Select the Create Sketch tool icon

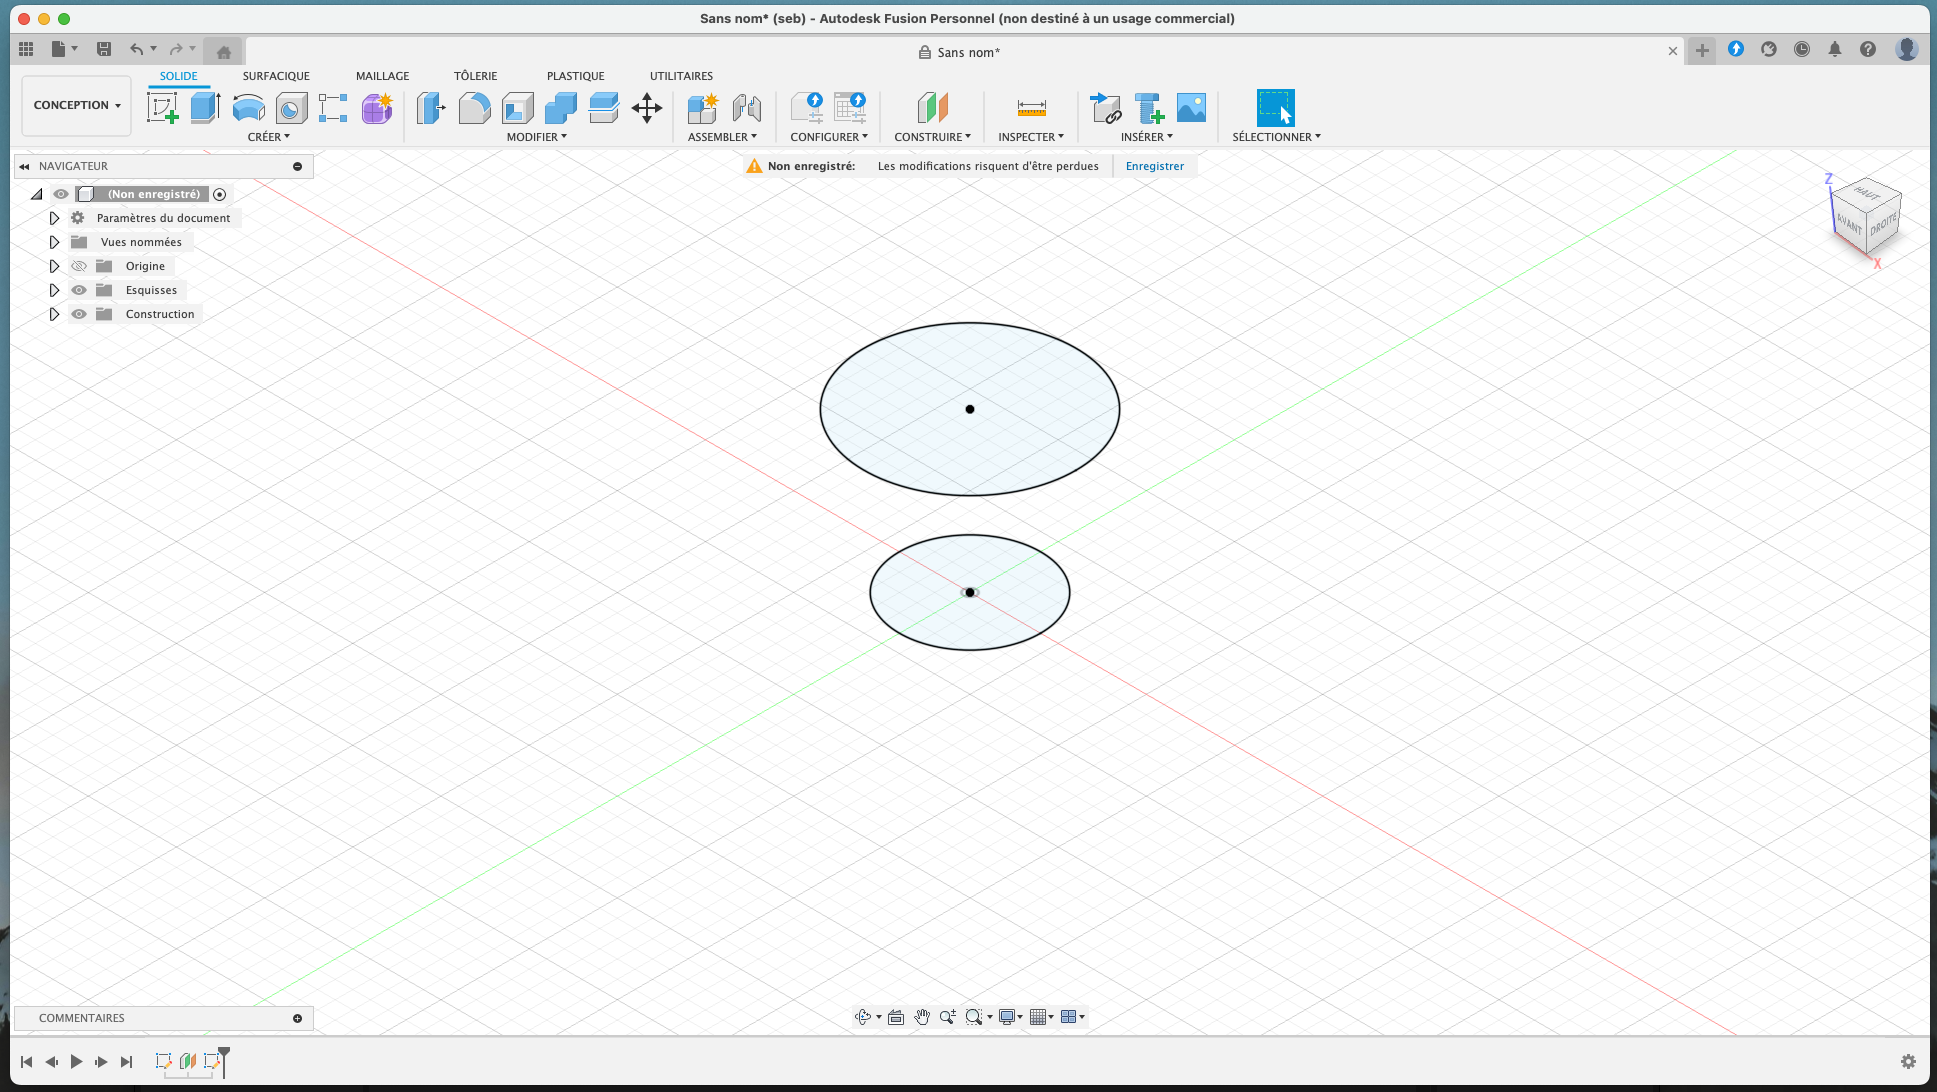[162, 108]
